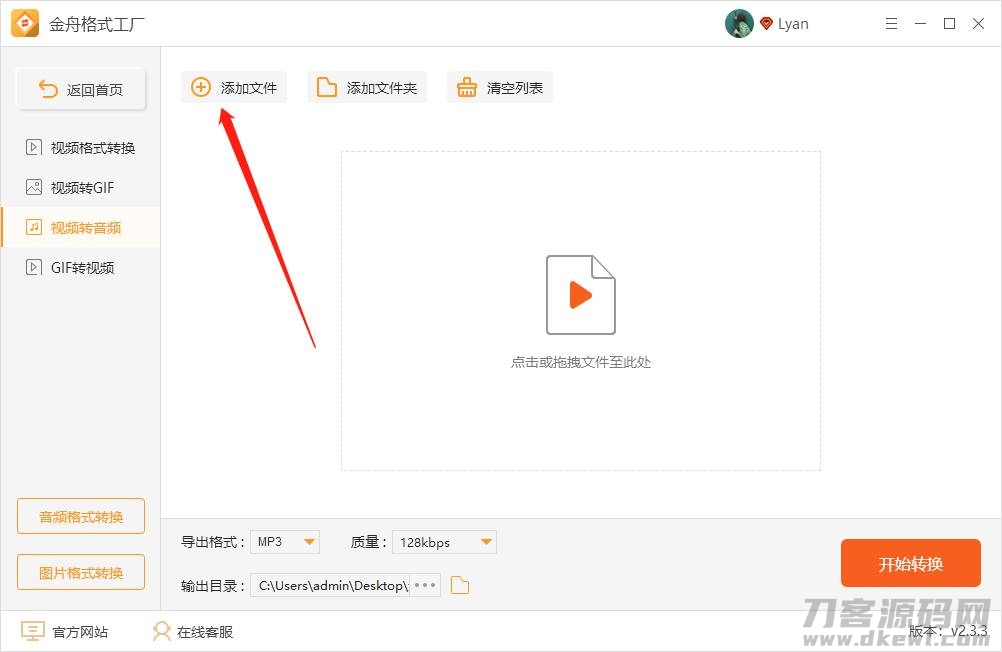Screen dimensions: 1002x652
Task: Click the 金舟格式工厂 app logo
Action: [x=22, y=23]
